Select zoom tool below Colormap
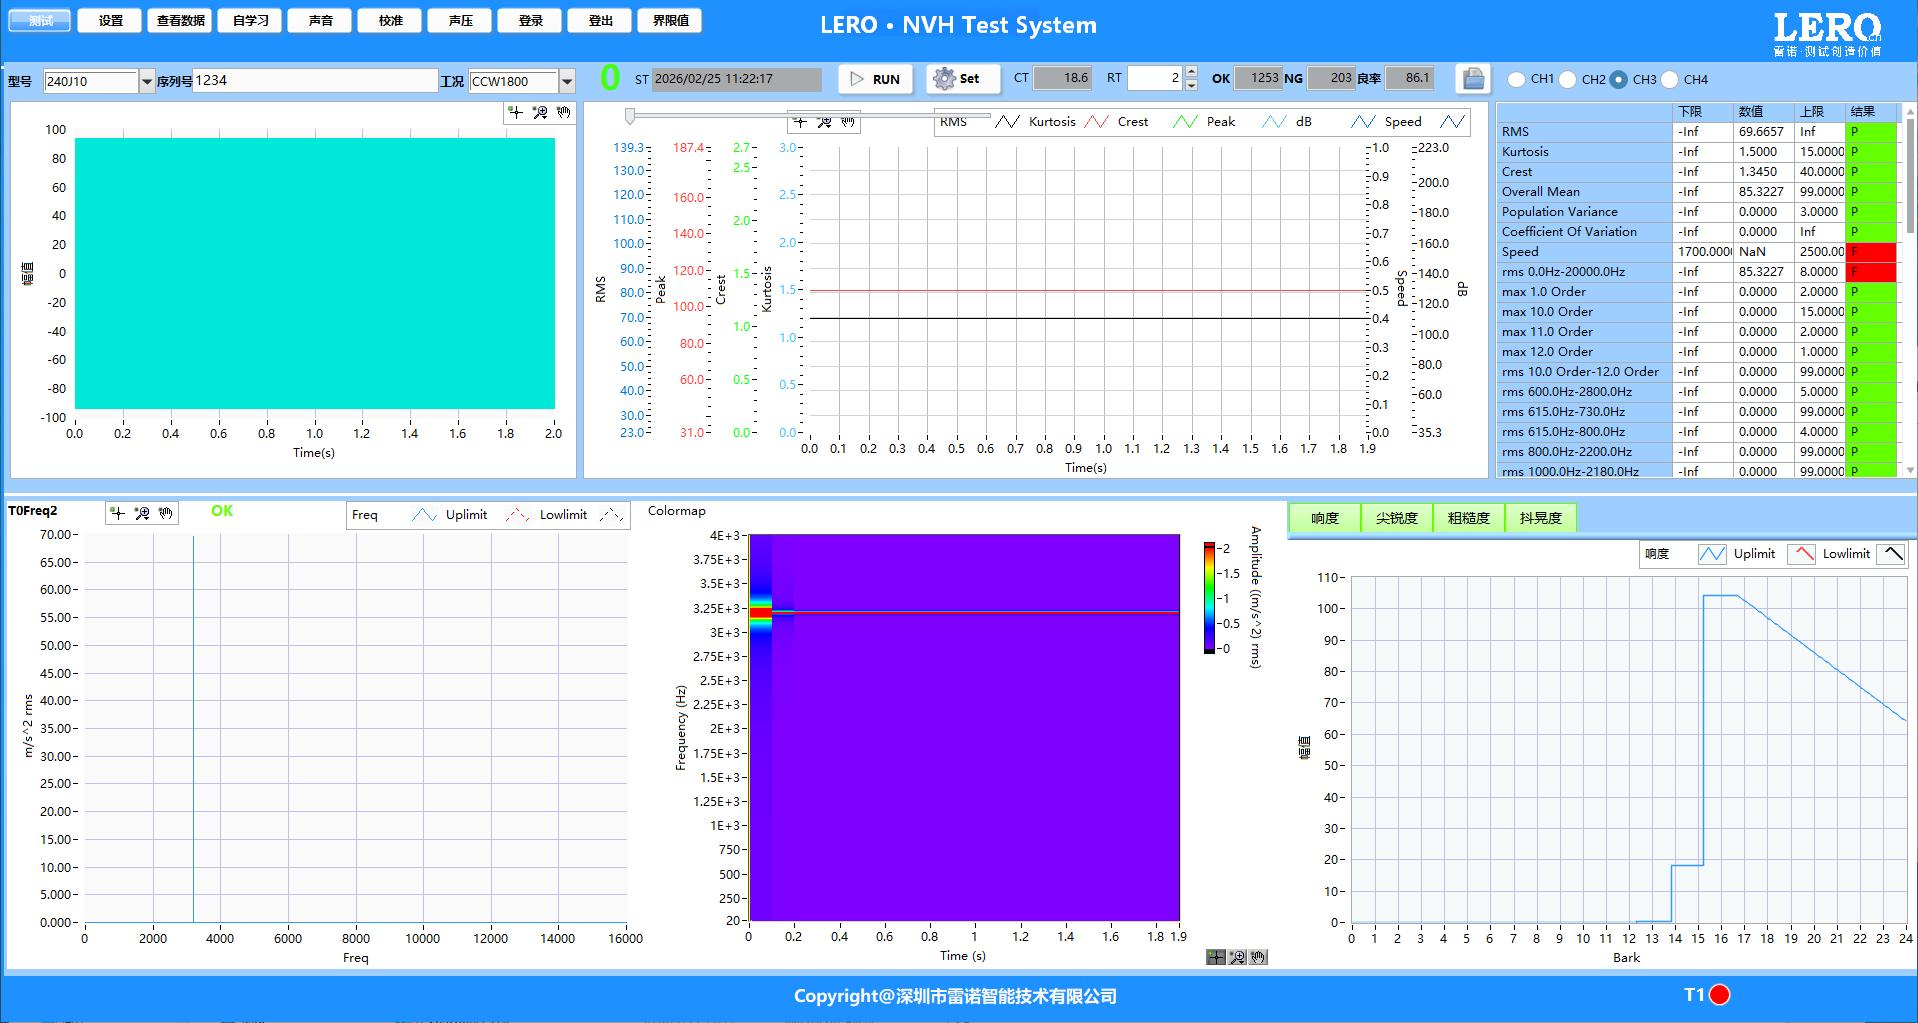Screen dimensions: 1918x1023 tap(1237, 957)
